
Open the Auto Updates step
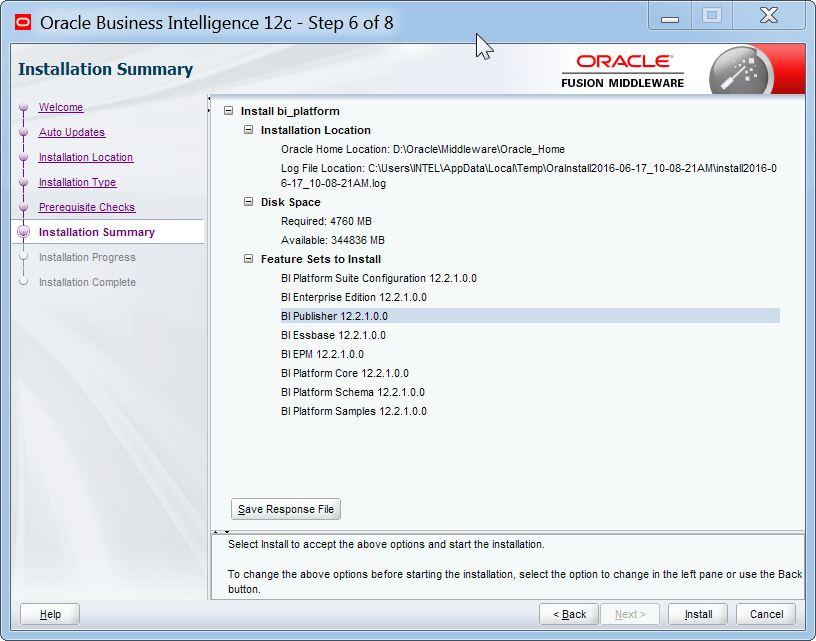point(72,132)
